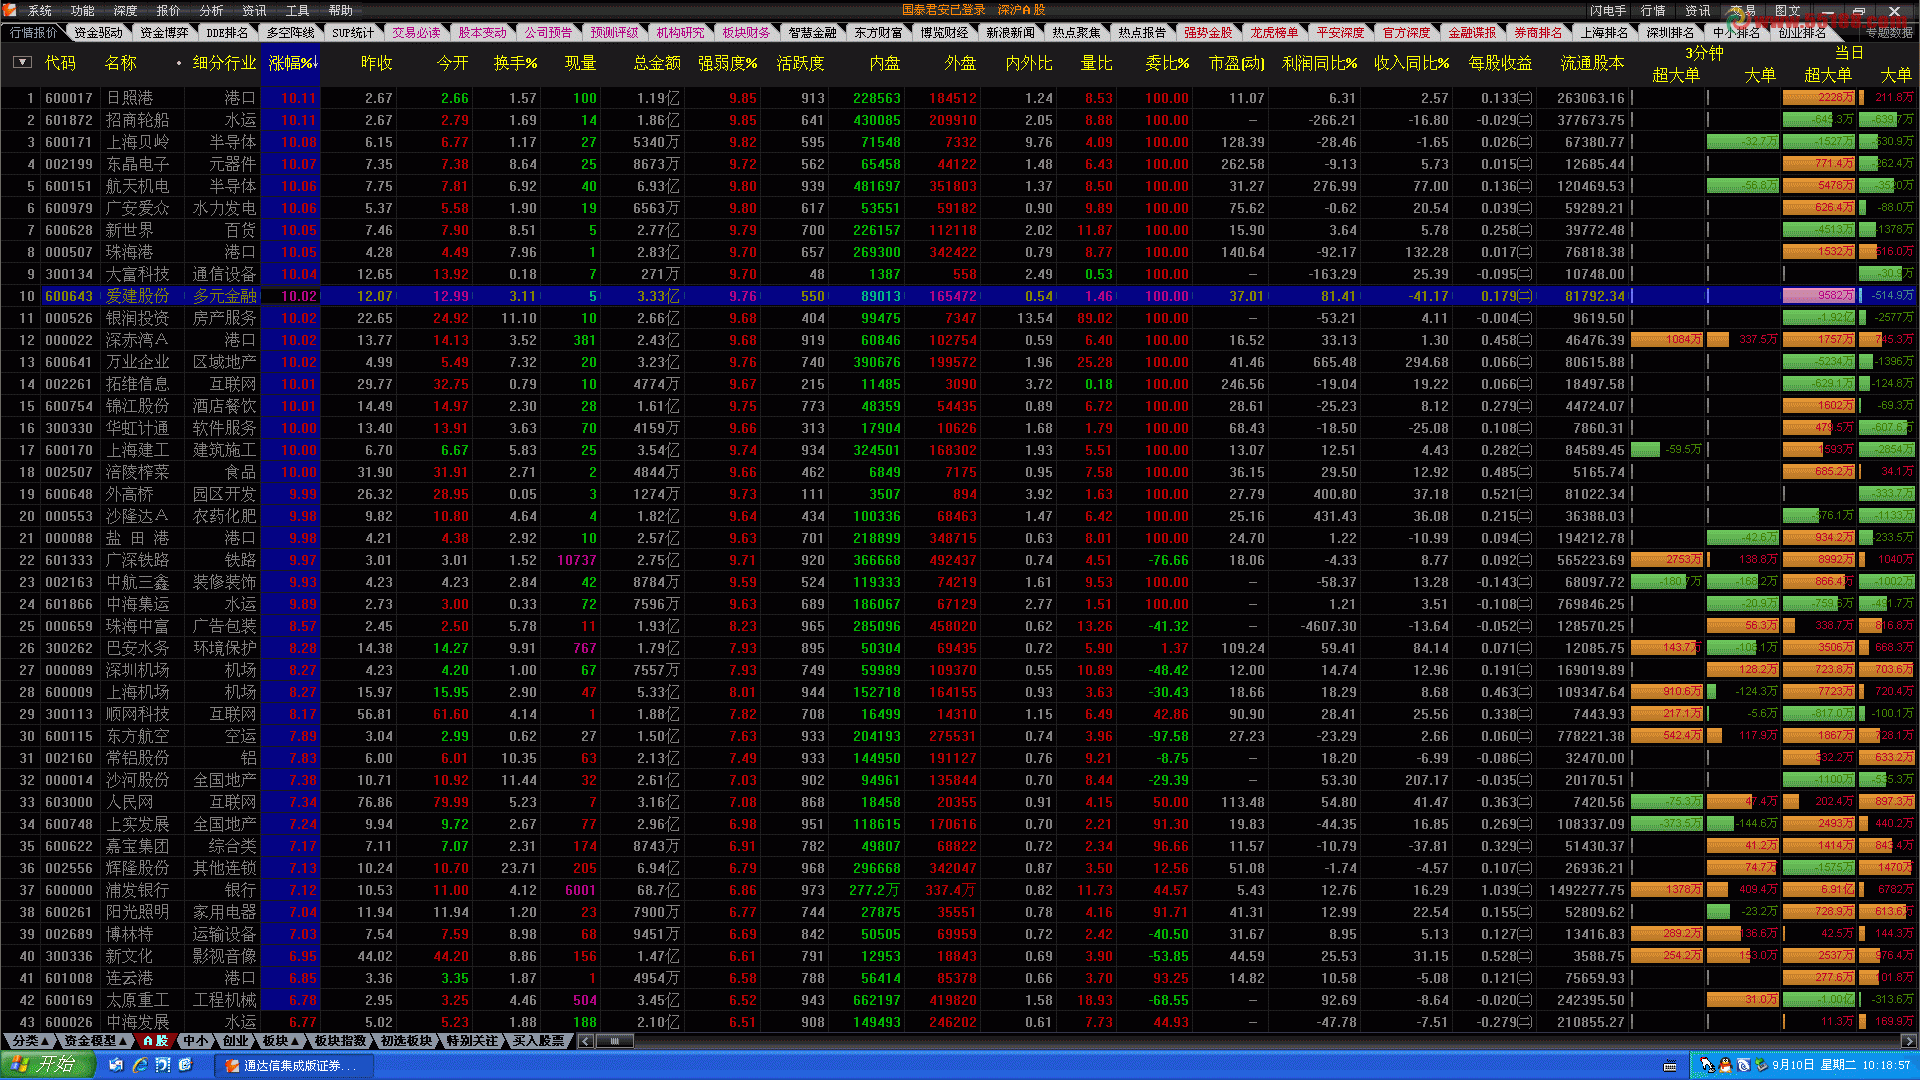Click stock code 300134 大富科技
Screen dimensions: 1920x1080
(x=69, y=274)
